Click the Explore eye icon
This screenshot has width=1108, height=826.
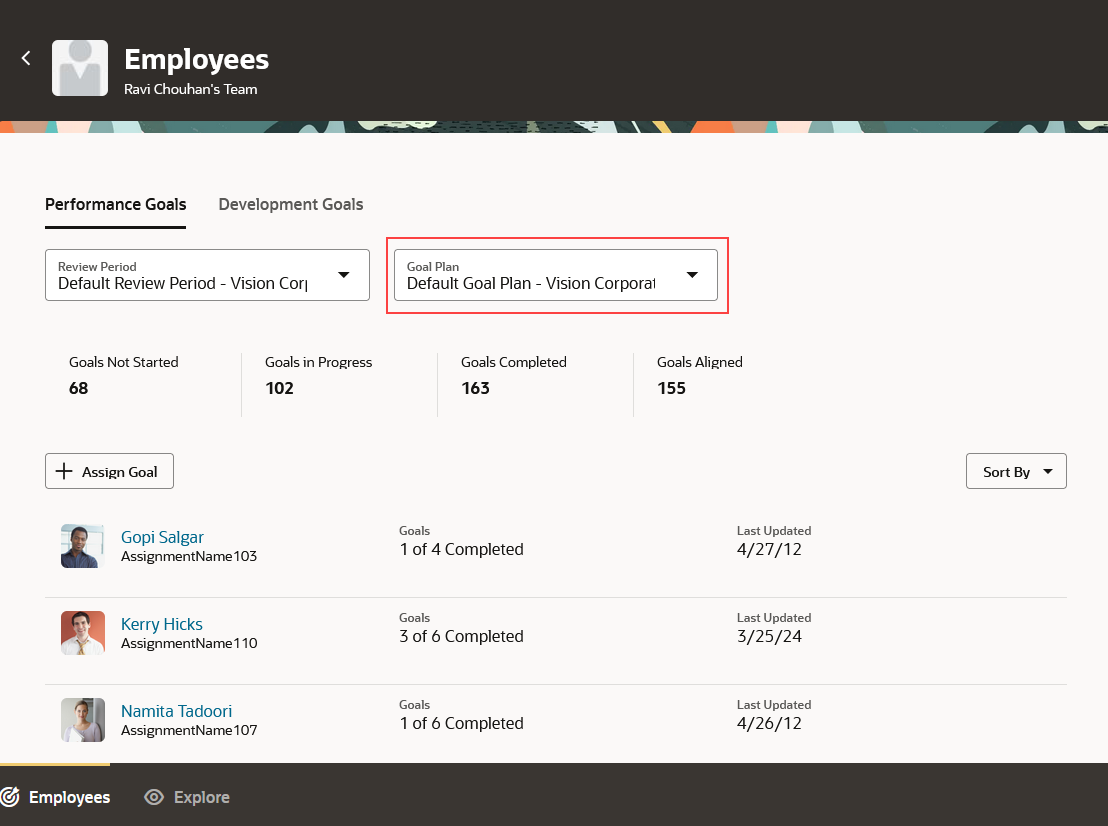coord(154,797)
